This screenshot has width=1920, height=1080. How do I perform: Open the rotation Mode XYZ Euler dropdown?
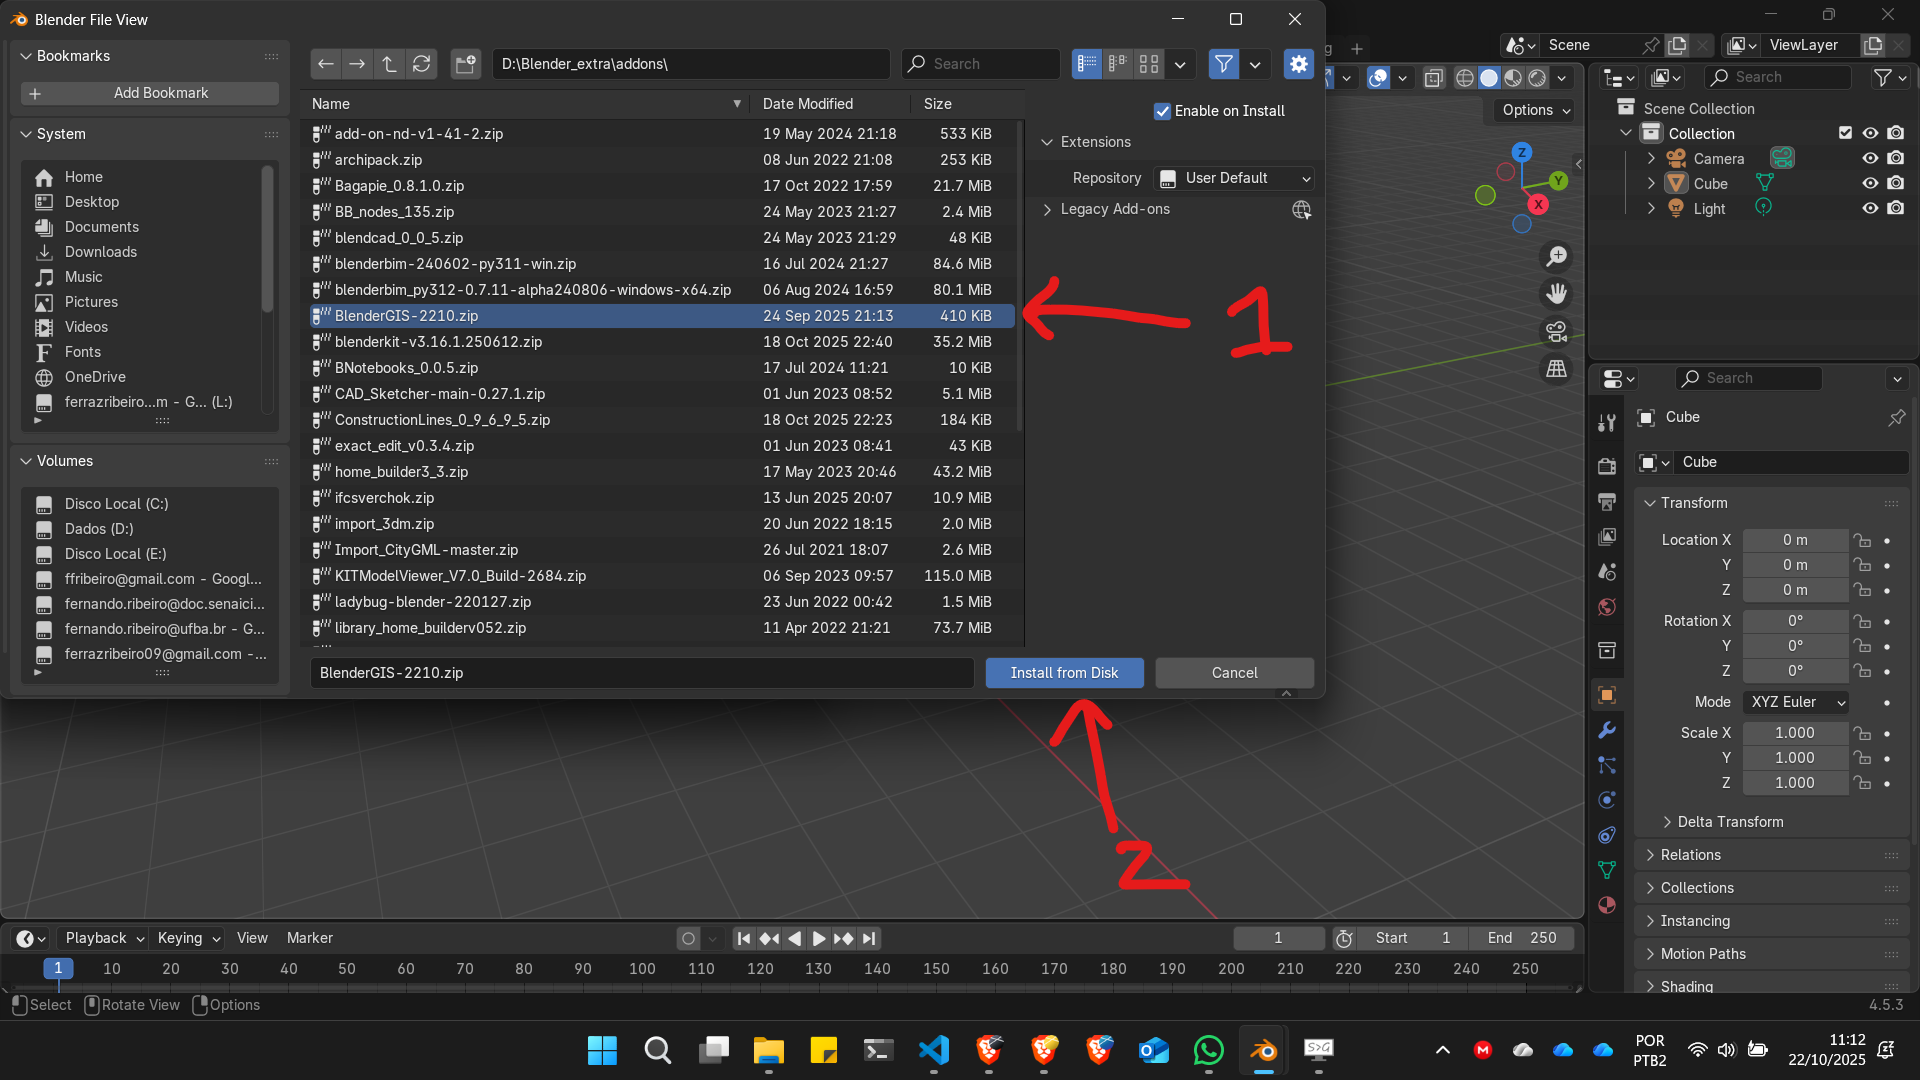pos(1795,702)
